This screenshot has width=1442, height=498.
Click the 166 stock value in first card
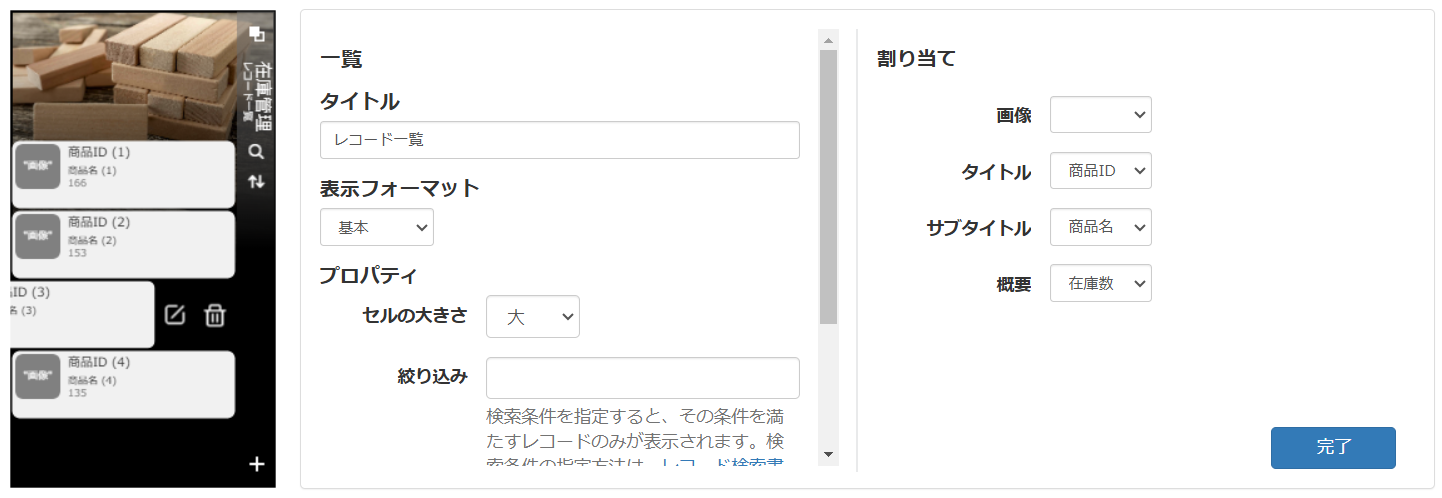[x=77, y=183]
